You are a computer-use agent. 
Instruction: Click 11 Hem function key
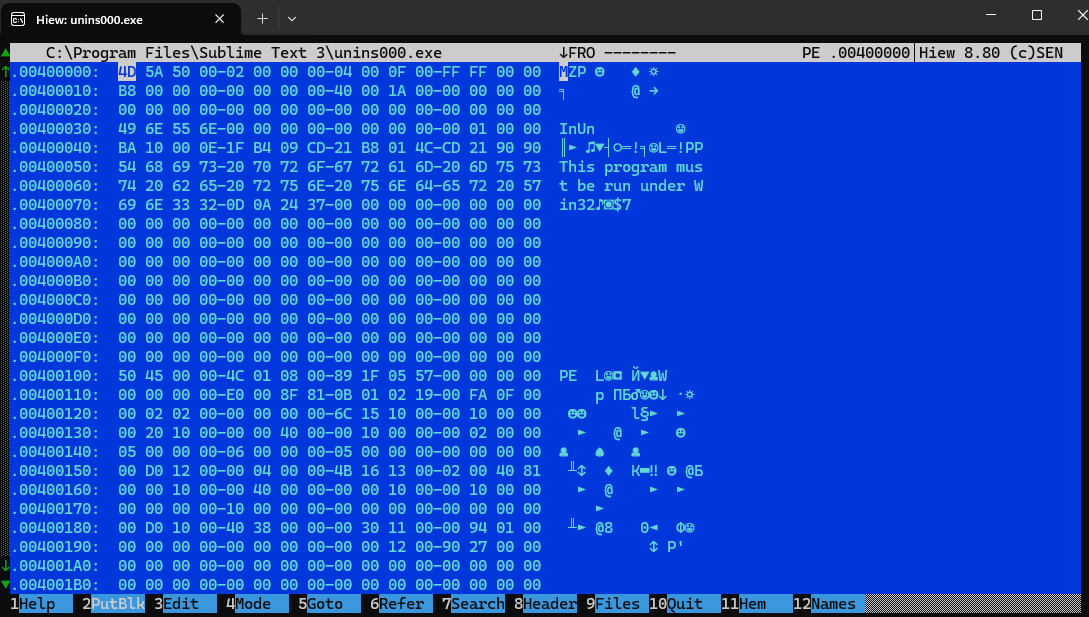pos(757,604)
